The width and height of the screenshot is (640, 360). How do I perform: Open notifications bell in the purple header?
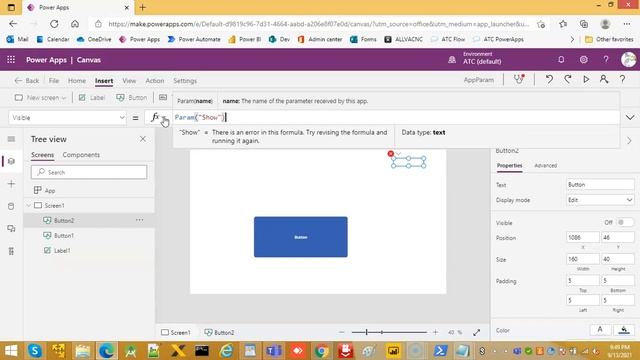pyautogui.click(x=561, y=60)
